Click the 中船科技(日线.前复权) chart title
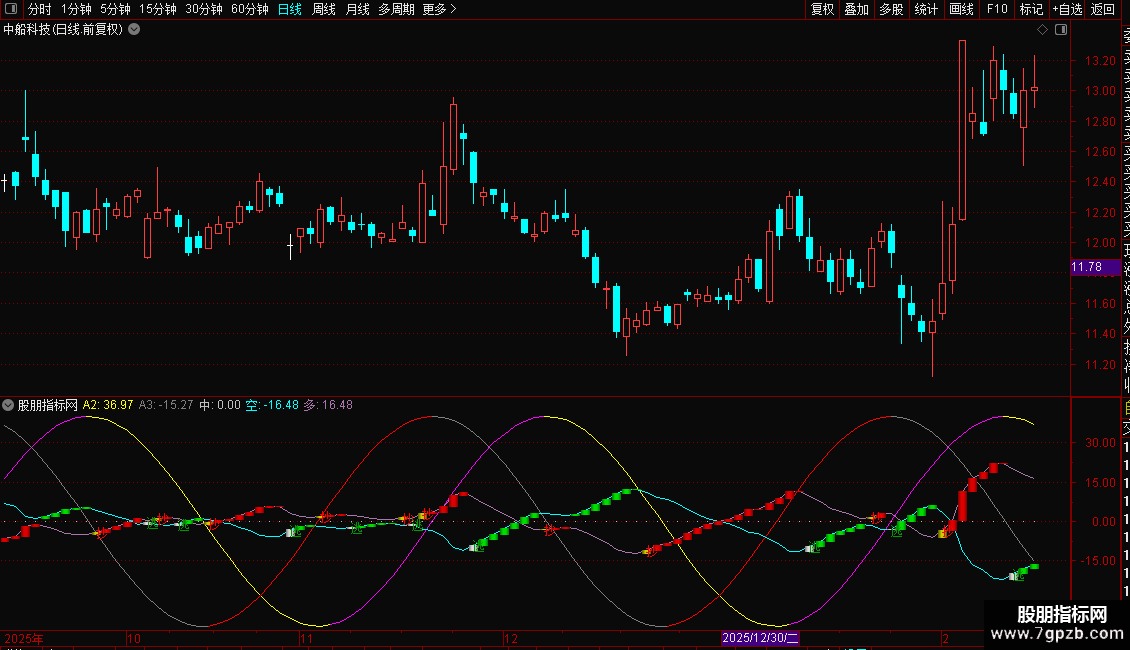Viewport: 1130px width, 650px height. click(63, 30)
